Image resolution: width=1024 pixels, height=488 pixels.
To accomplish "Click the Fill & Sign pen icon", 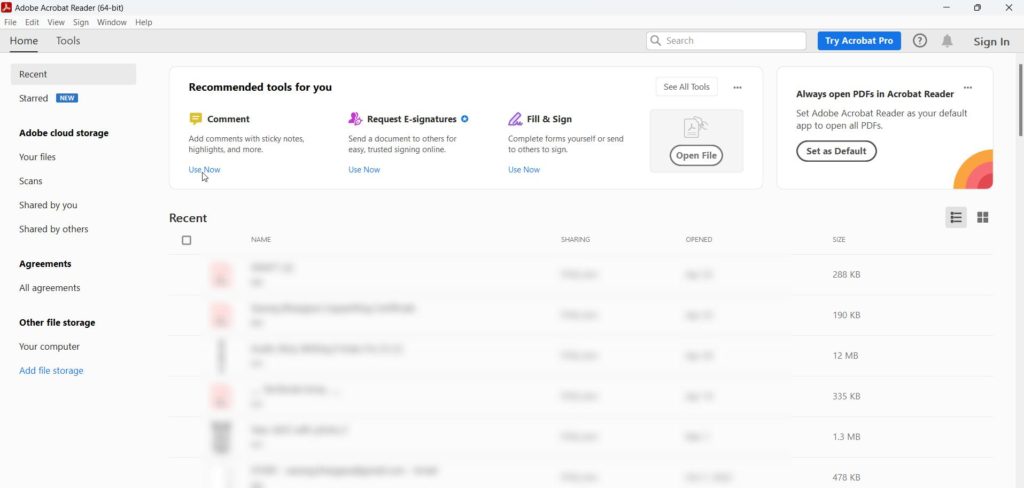I will [515, 119].
